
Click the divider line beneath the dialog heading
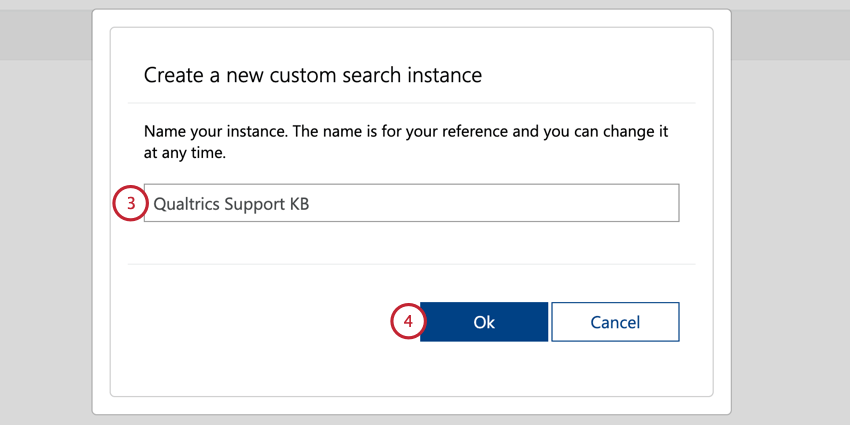click(411, 102)
